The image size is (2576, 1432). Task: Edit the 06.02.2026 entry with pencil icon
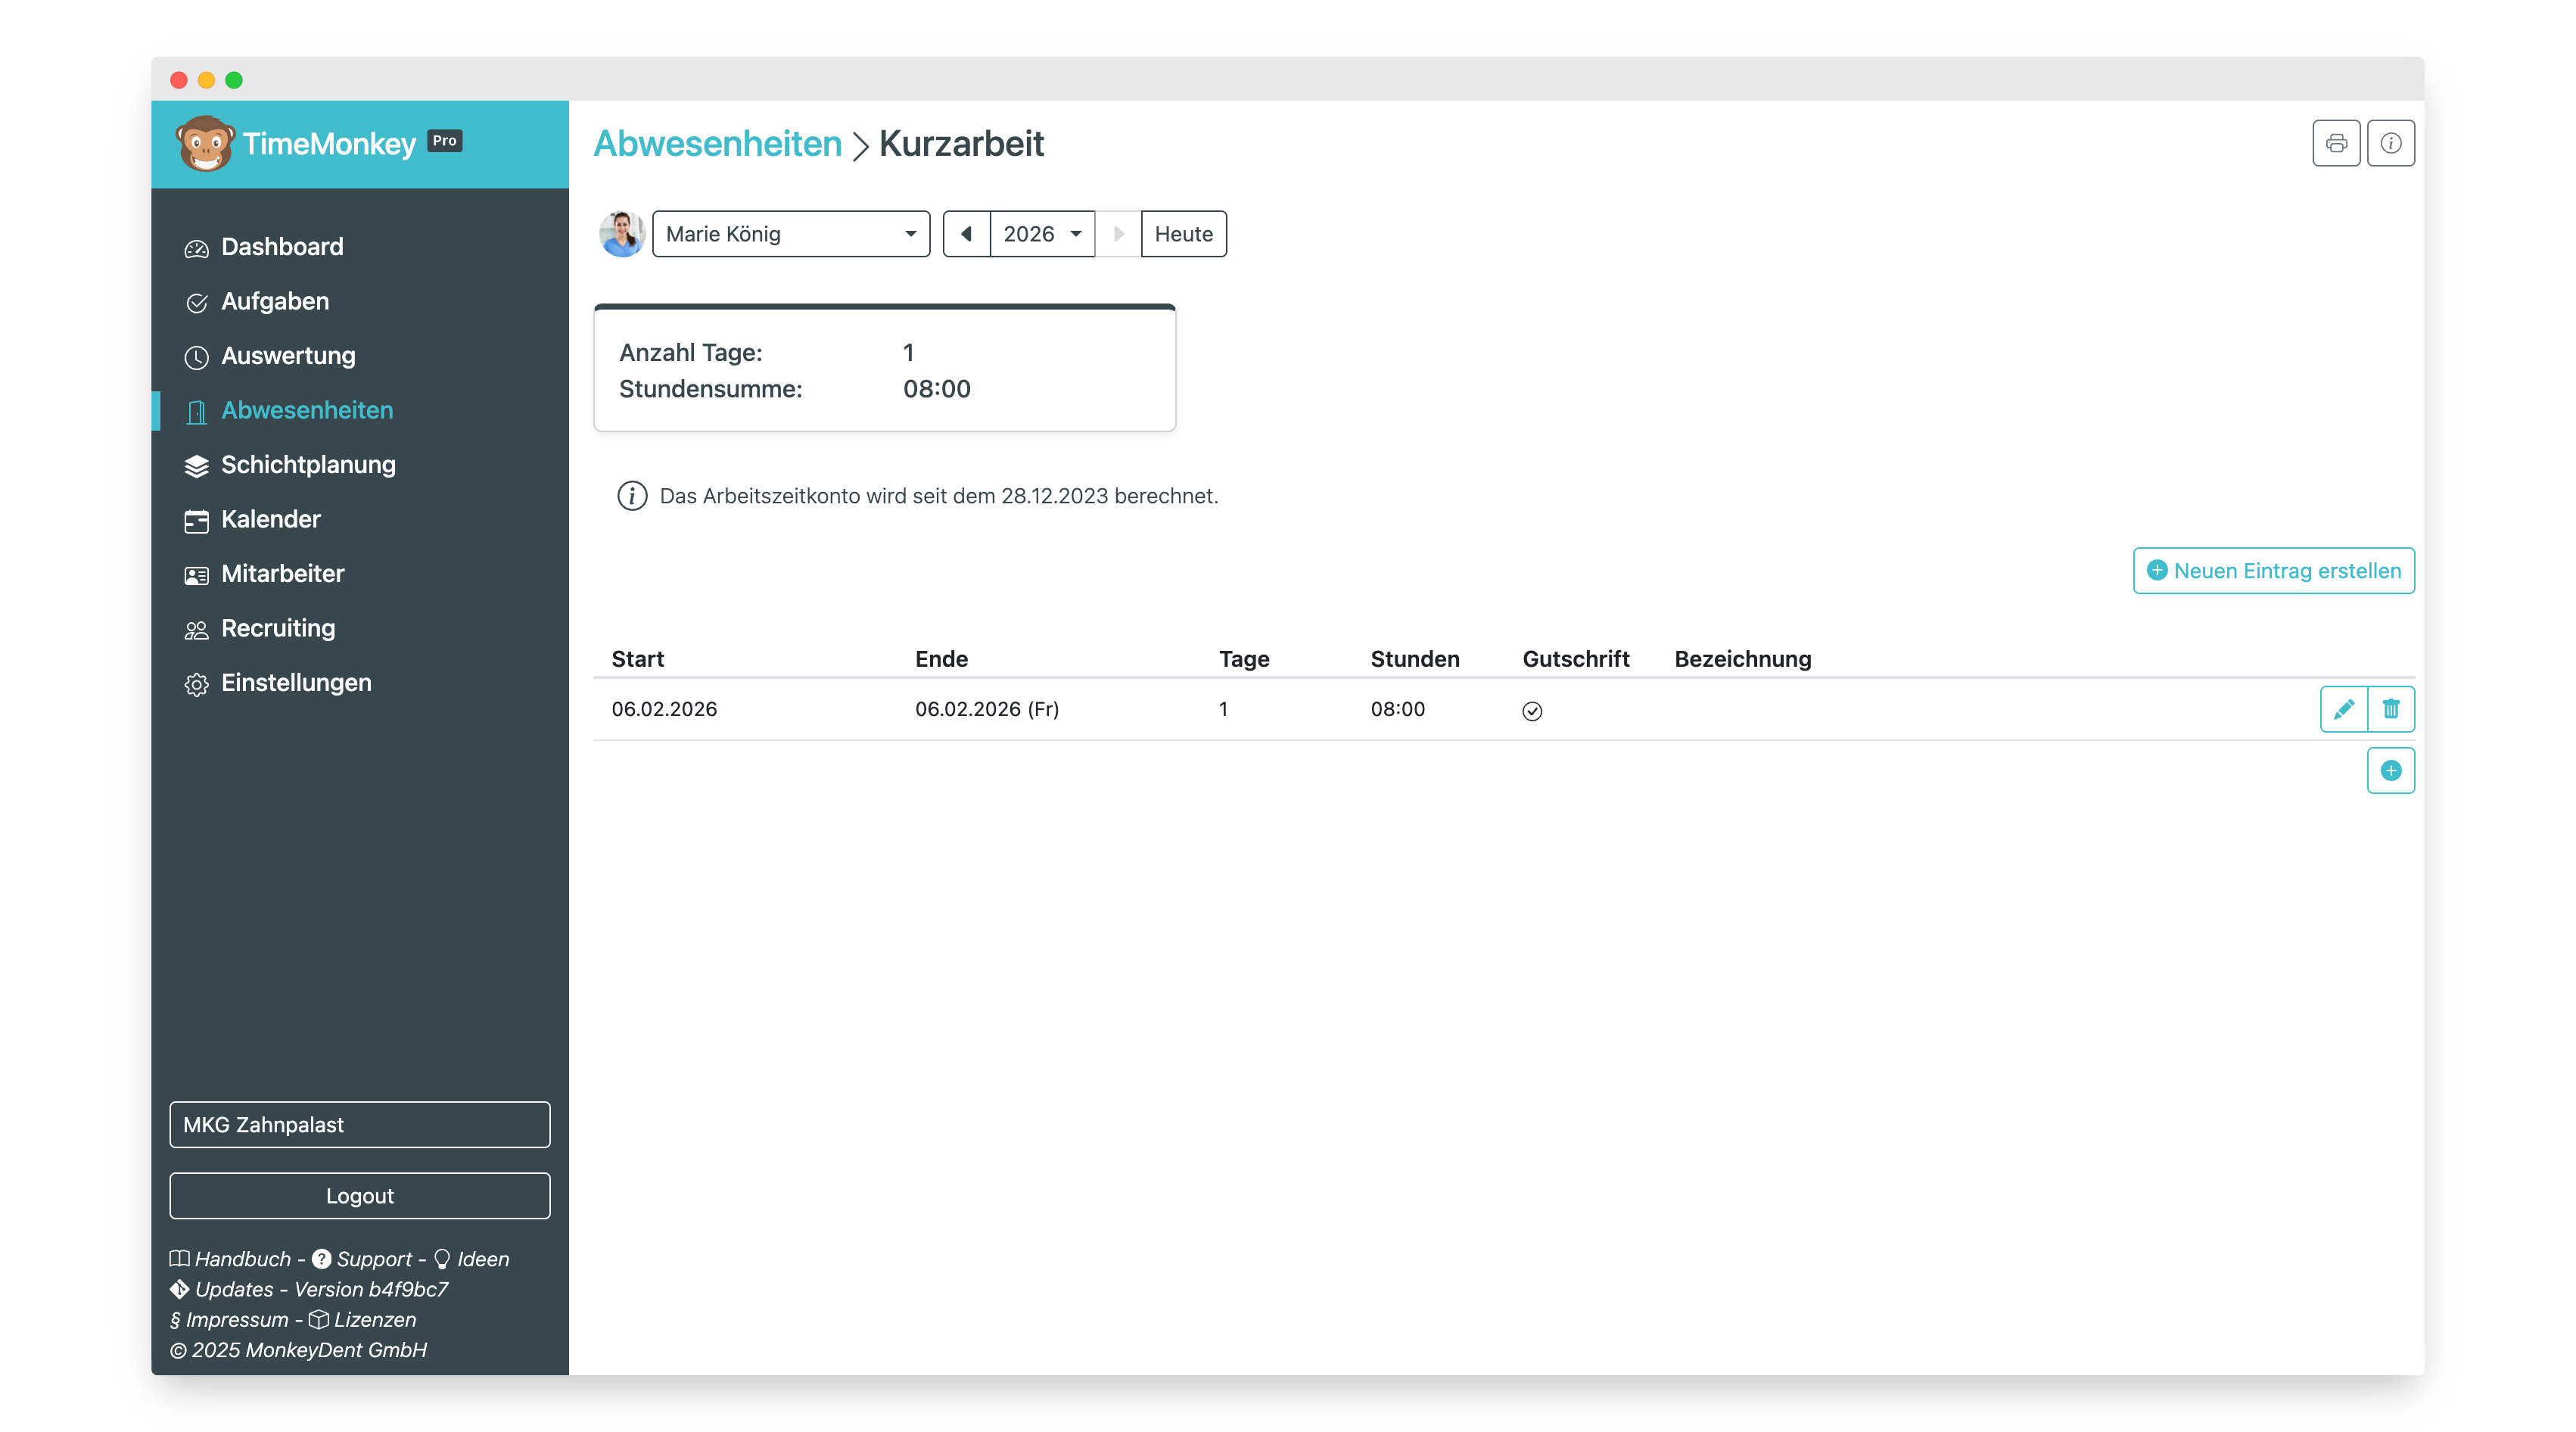(2343, 709)
